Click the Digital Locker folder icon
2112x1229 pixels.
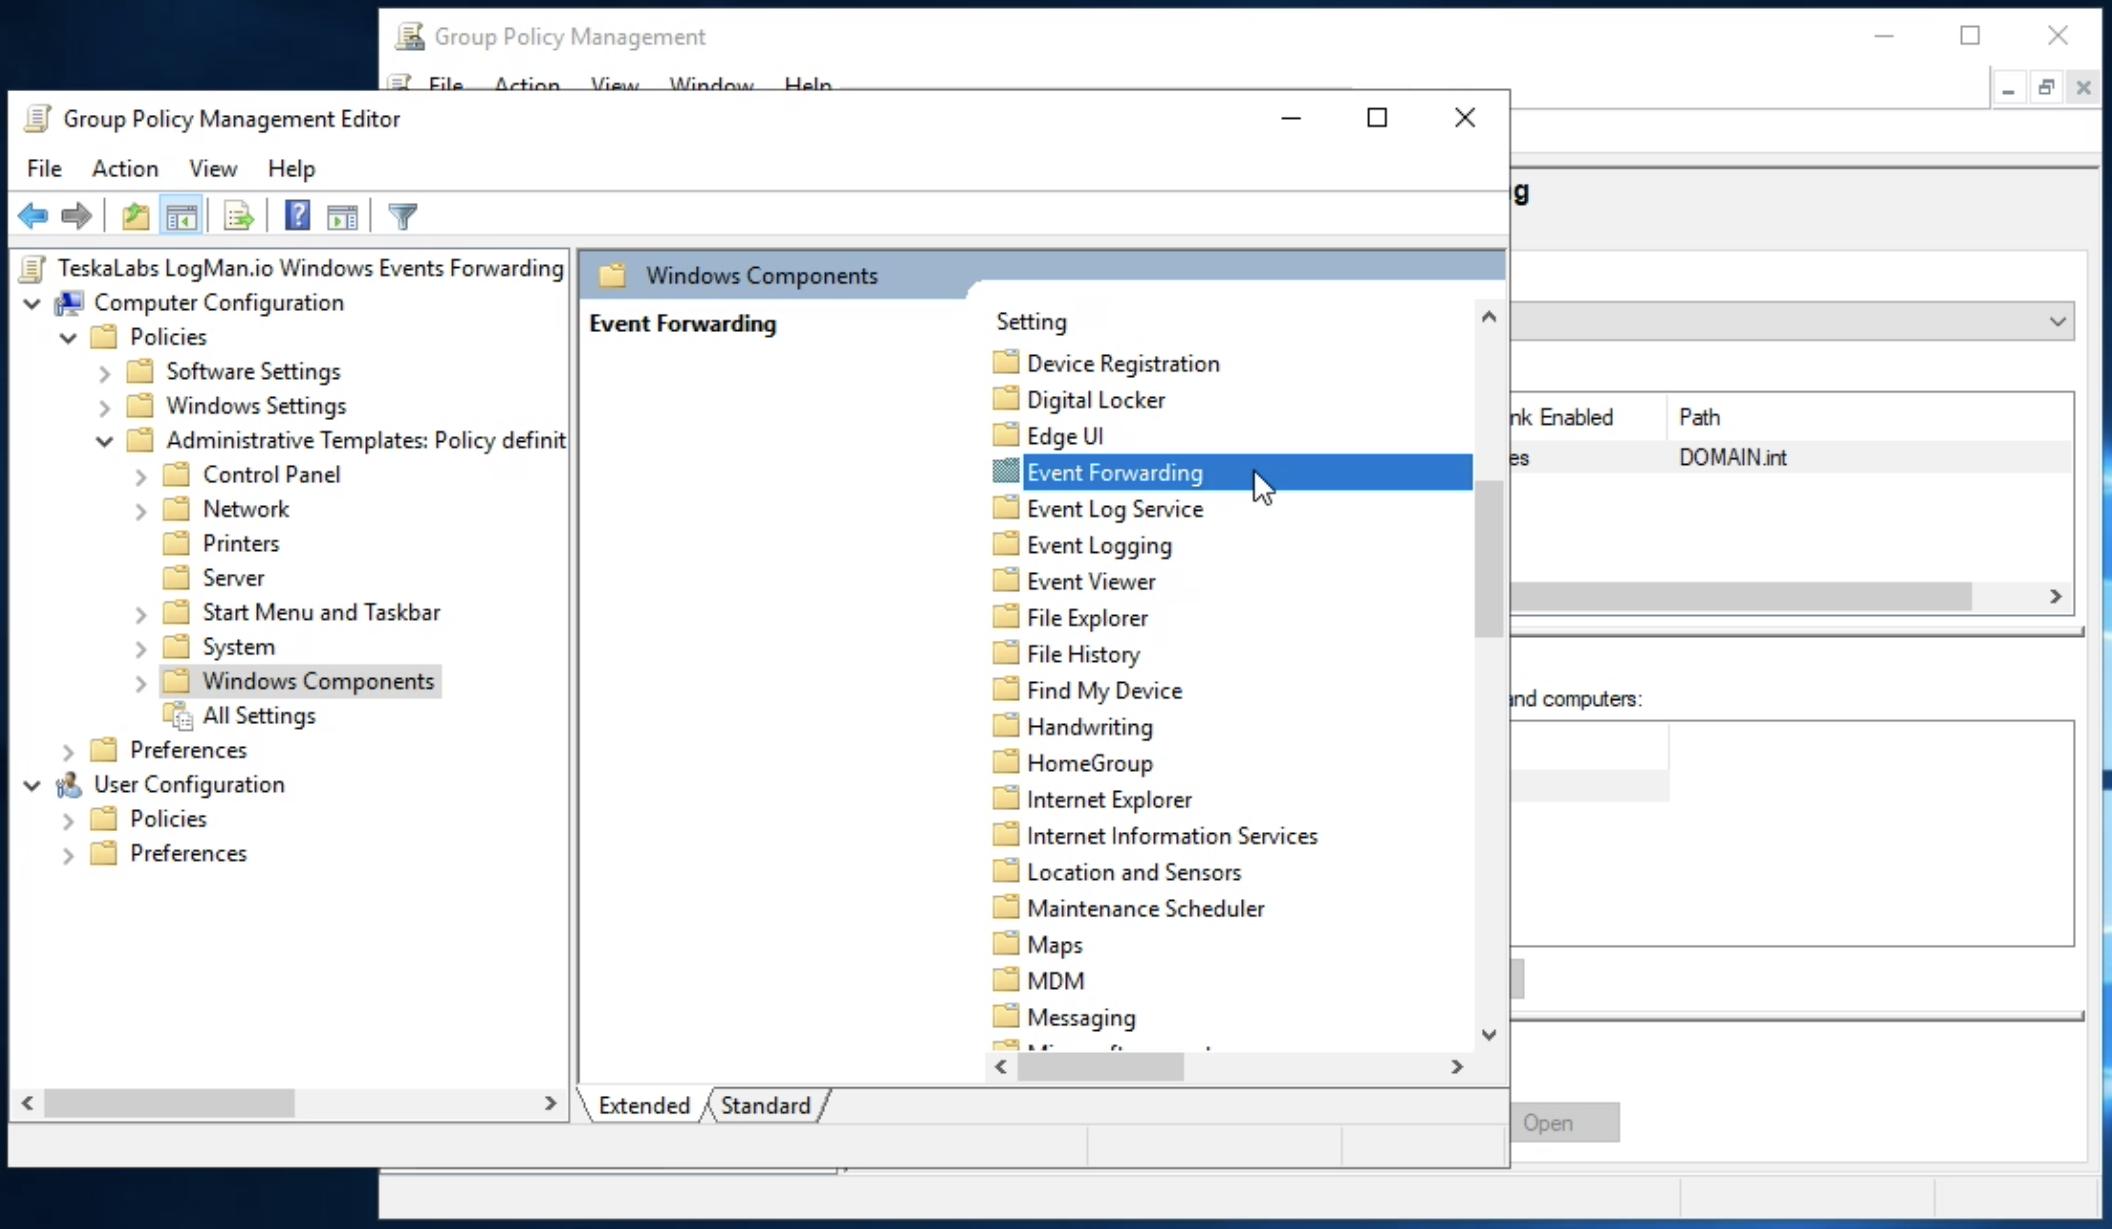[x=1005, y=398]
